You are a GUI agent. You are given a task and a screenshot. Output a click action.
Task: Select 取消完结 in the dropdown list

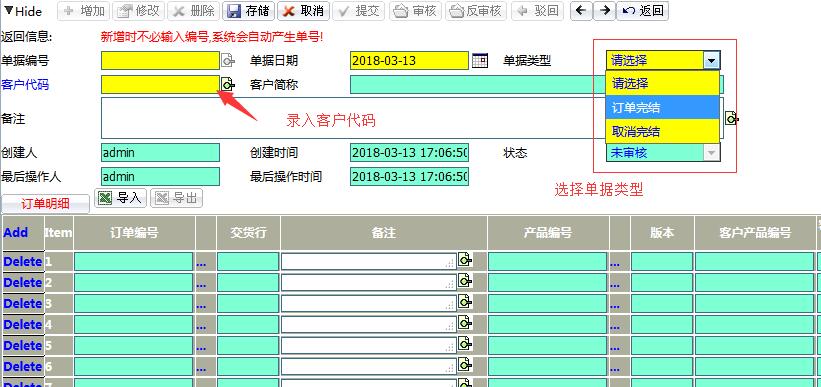(662, 131)
